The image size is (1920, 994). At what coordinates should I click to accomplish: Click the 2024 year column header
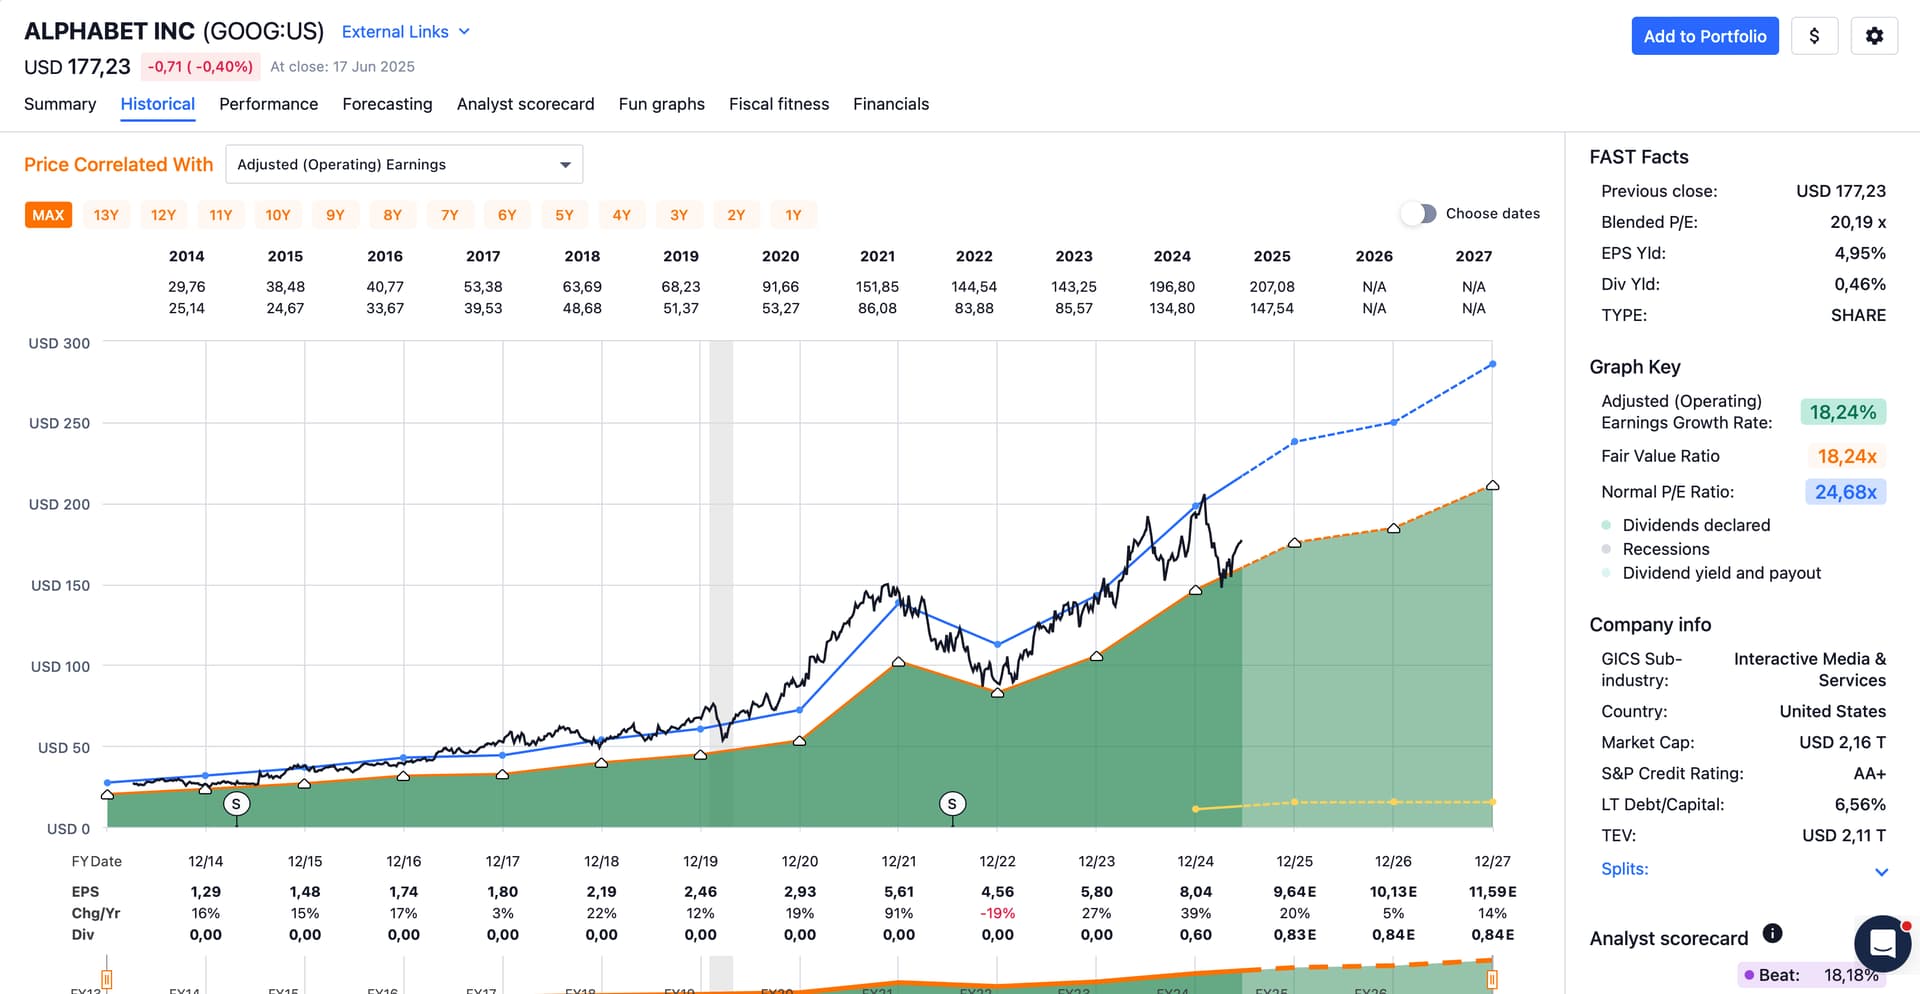point(1172,256)
